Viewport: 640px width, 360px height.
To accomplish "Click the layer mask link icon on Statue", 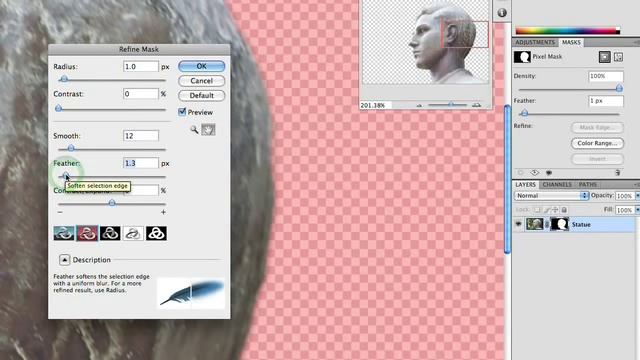I will click(547, 224).
